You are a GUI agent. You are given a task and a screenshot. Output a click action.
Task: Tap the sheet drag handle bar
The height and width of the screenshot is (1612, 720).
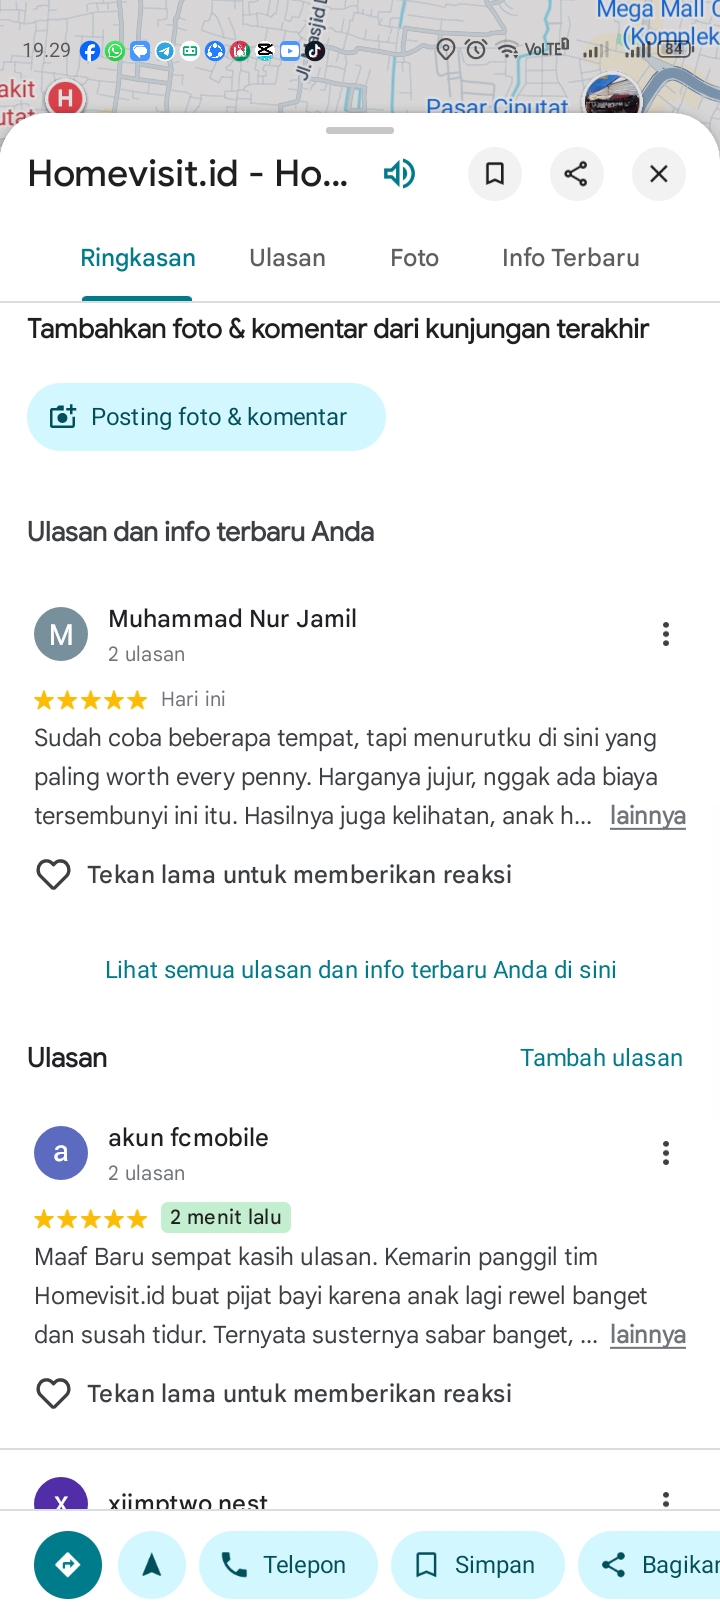pyautogui.click(x=360, y=131)
